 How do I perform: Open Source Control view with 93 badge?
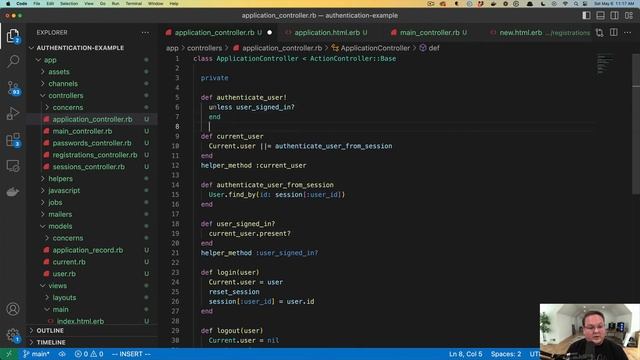13,87
